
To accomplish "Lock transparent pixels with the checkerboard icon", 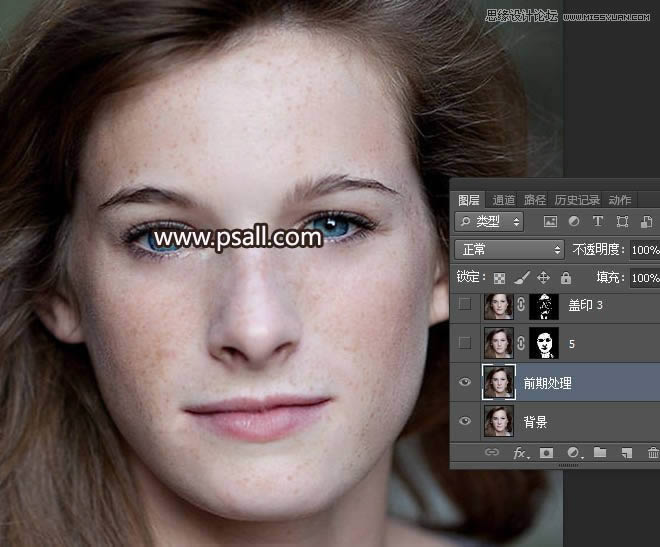I will tap(499, 277).
